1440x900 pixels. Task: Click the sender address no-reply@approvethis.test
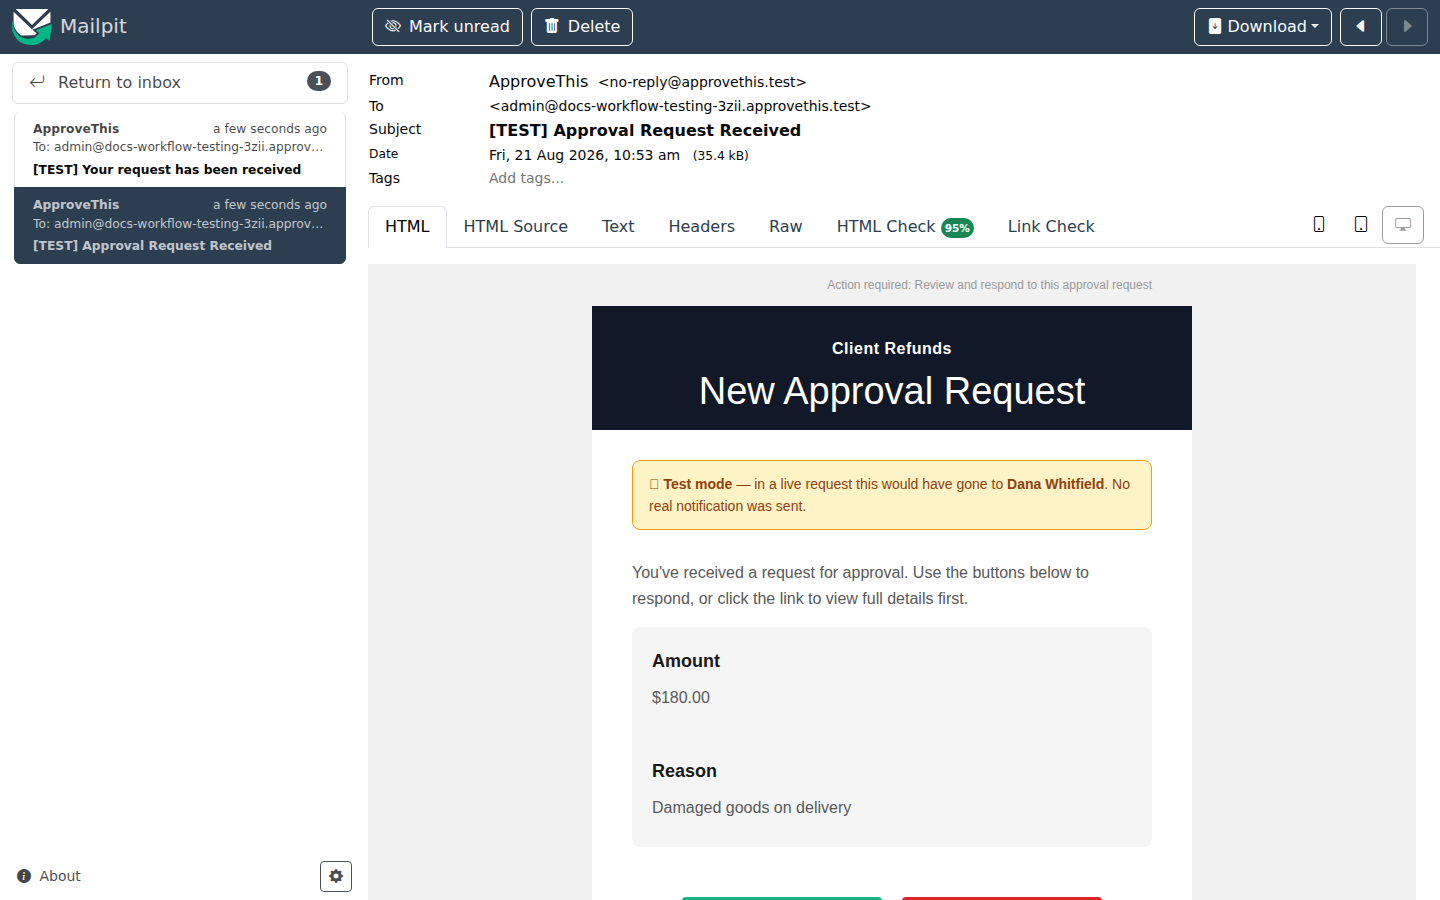pyautogui.click(x=702, y=82)
